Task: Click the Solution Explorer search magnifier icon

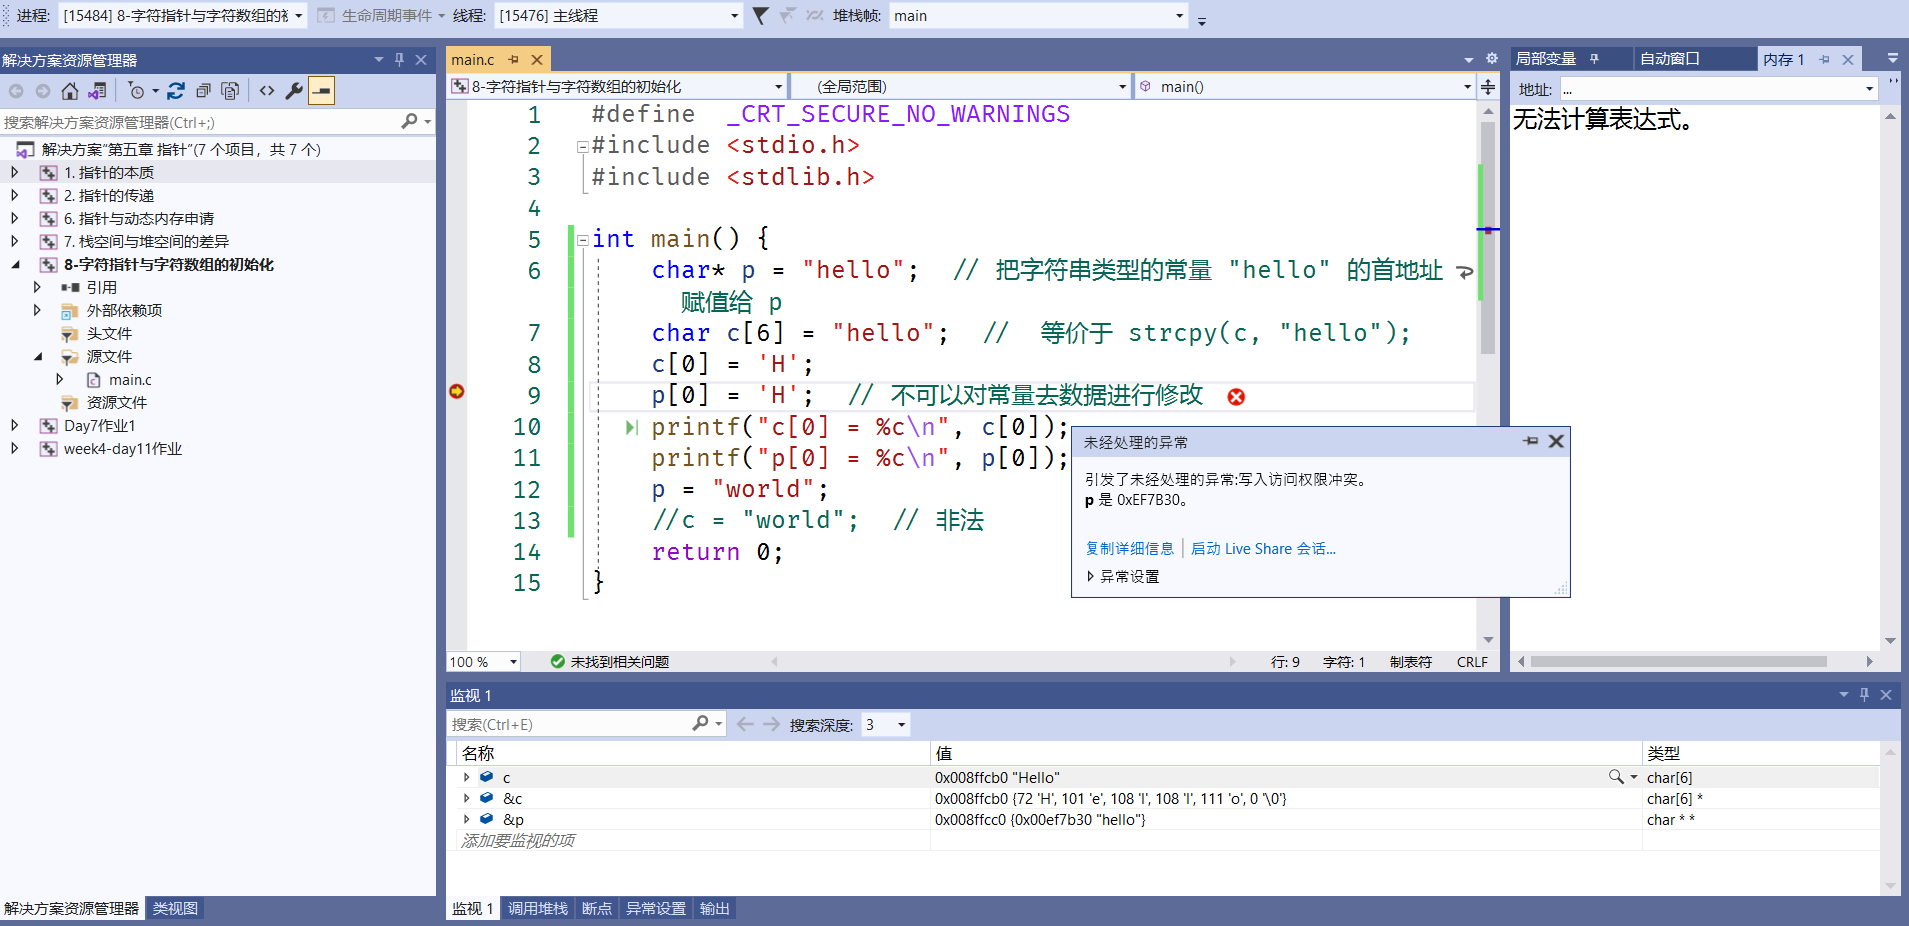Action: coord(409,121)
